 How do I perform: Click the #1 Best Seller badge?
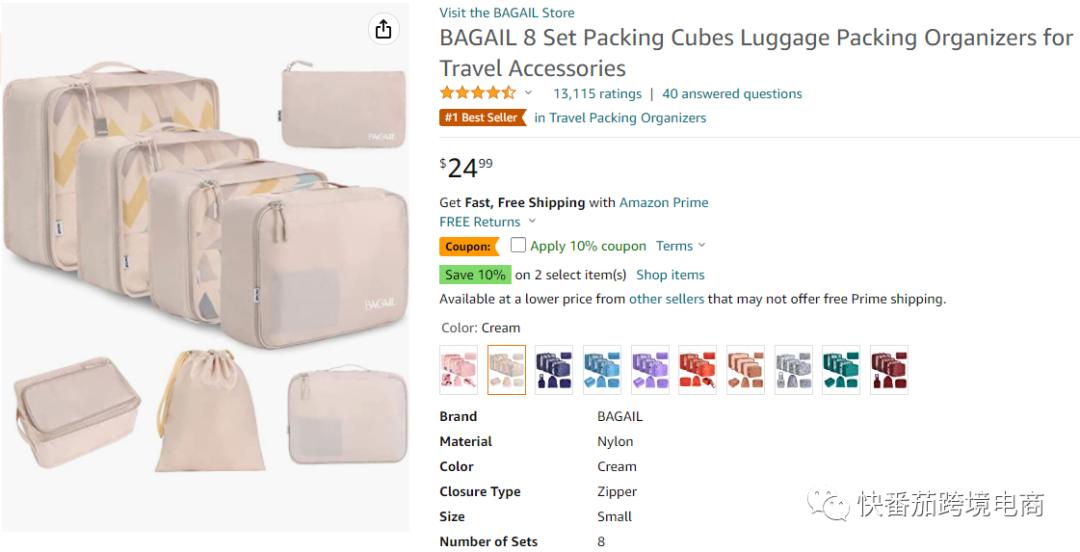(x=482, y=118)
